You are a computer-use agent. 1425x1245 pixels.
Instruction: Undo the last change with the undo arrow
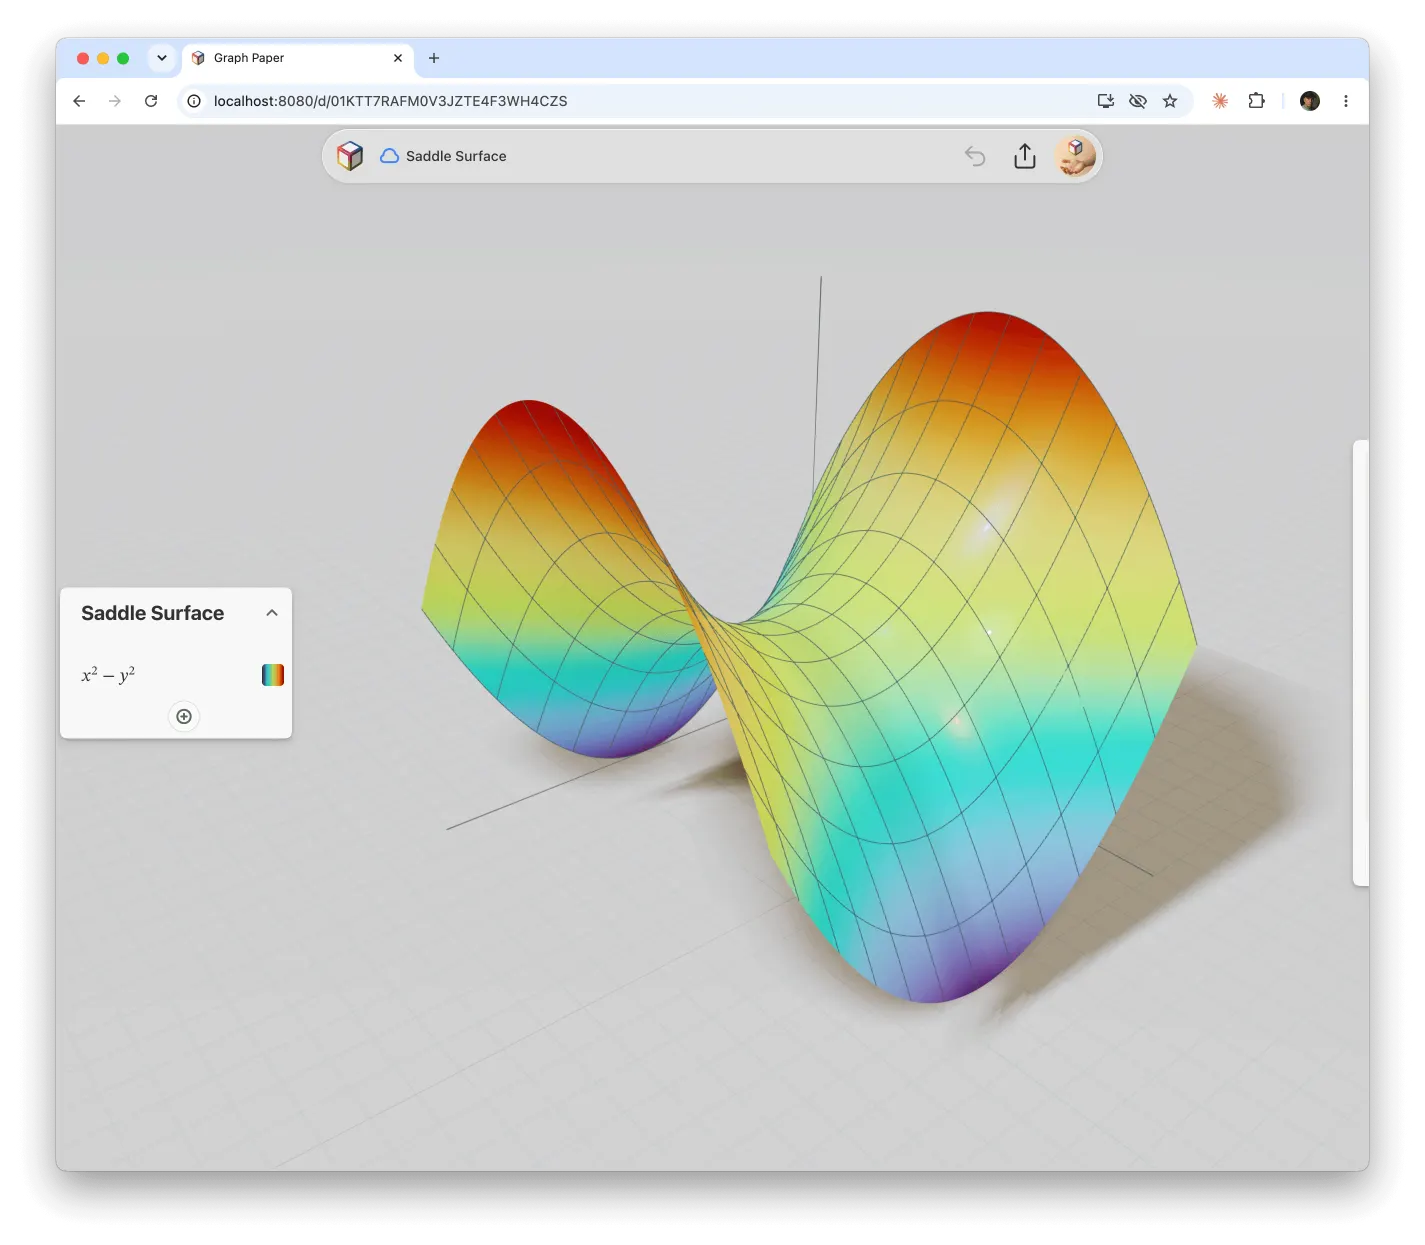point(975,156)
